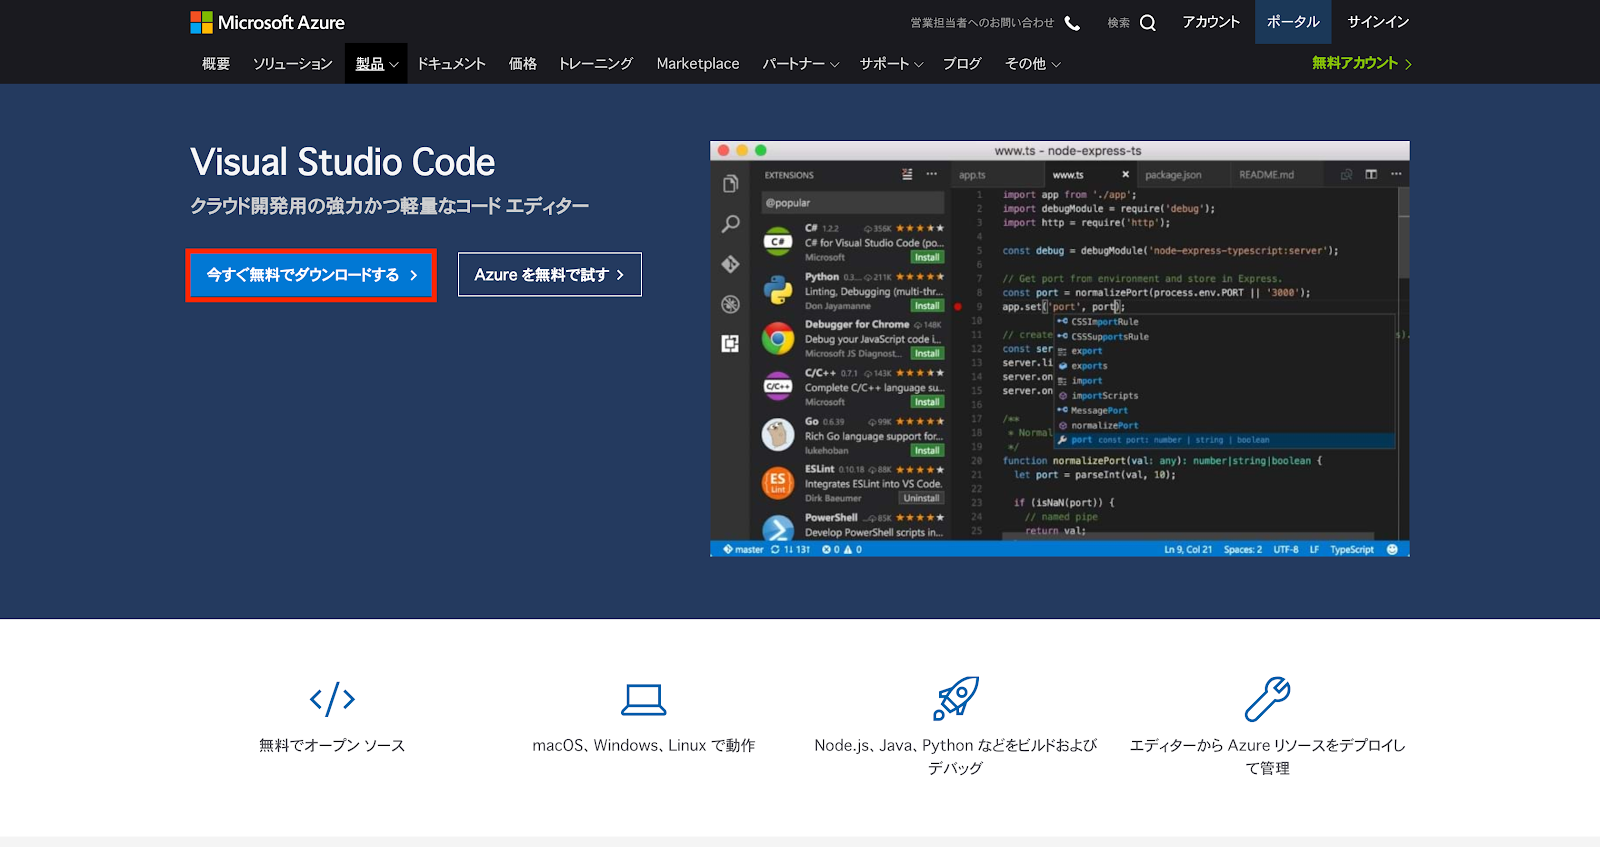Click Azure を無料で試す button
This screenshot has height=847, width=1600.
pyautogui.click(x=550, y=275)
